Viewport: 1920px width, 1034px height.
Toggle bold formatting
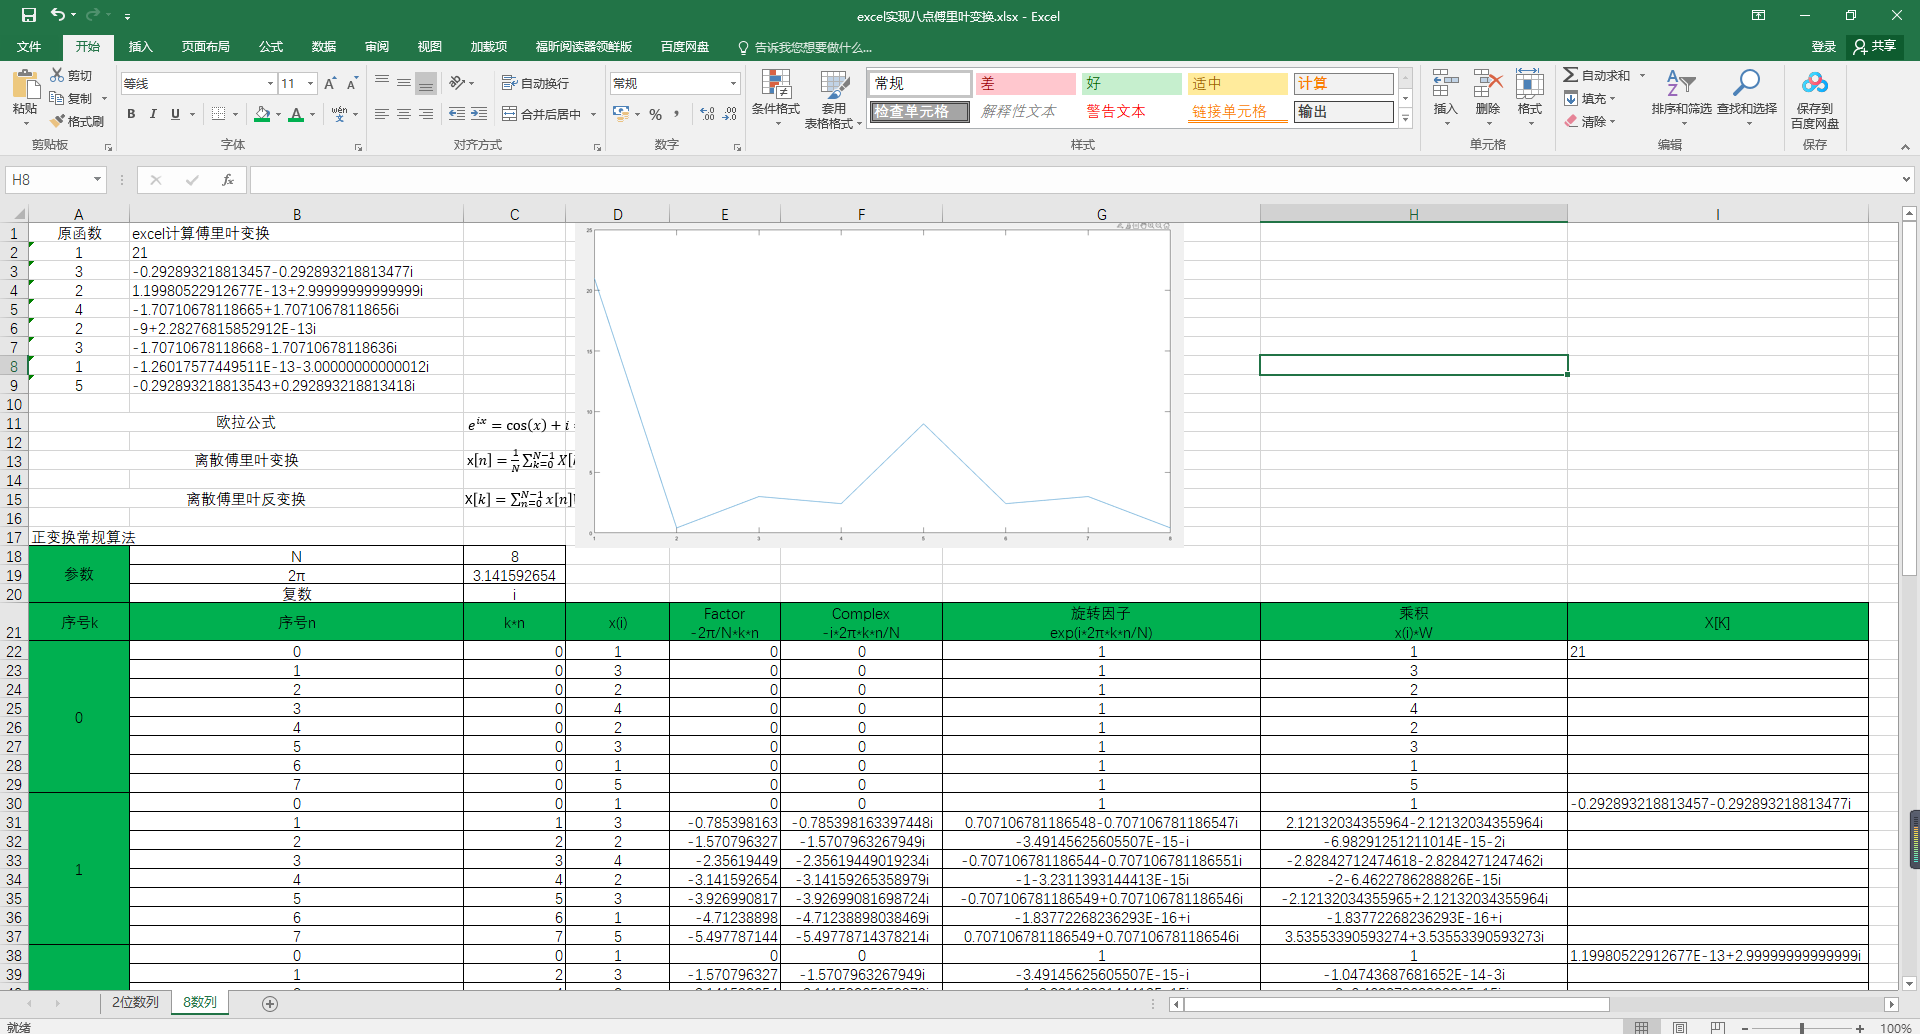pyautogui.click(x=131, y=114)
